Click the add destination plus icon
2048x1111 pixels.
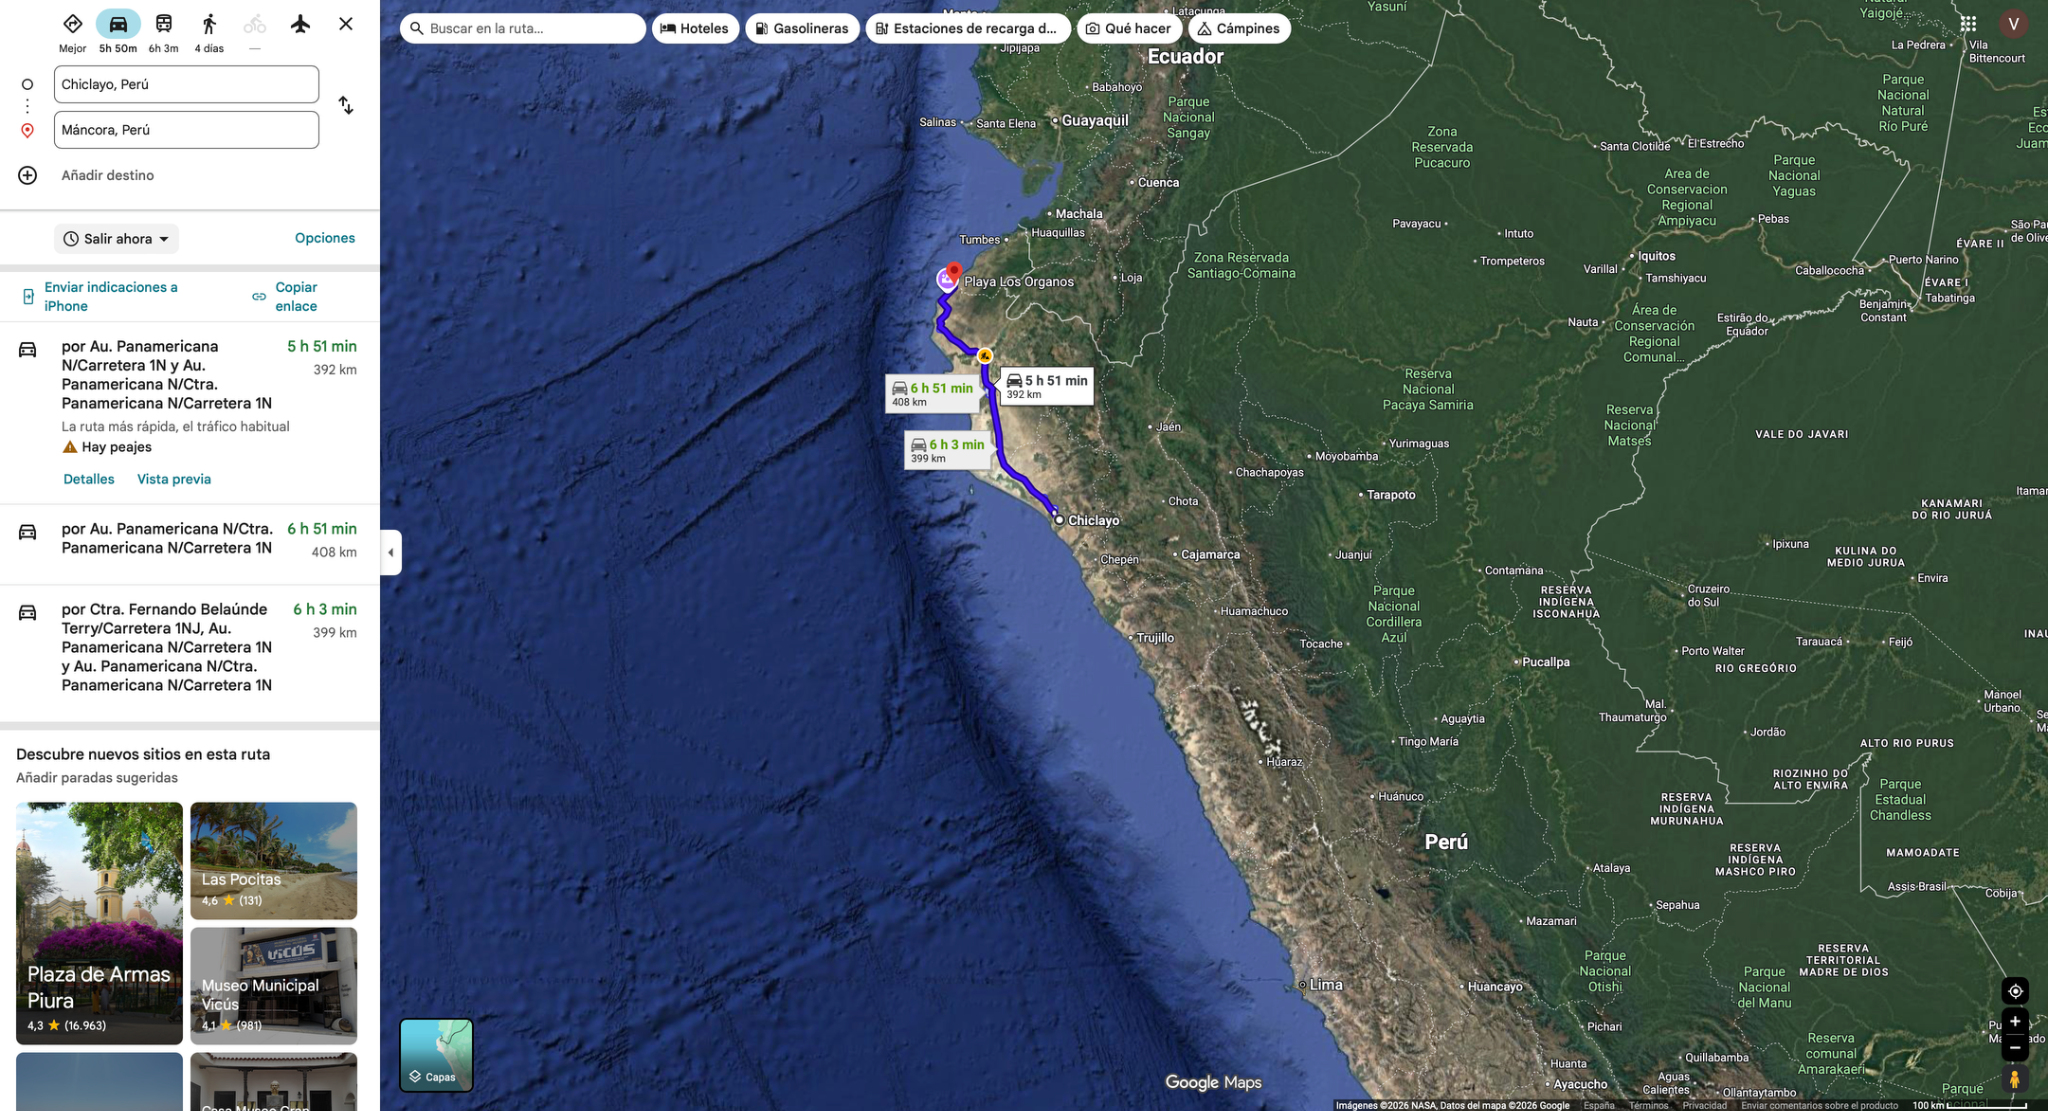point(28,175)
